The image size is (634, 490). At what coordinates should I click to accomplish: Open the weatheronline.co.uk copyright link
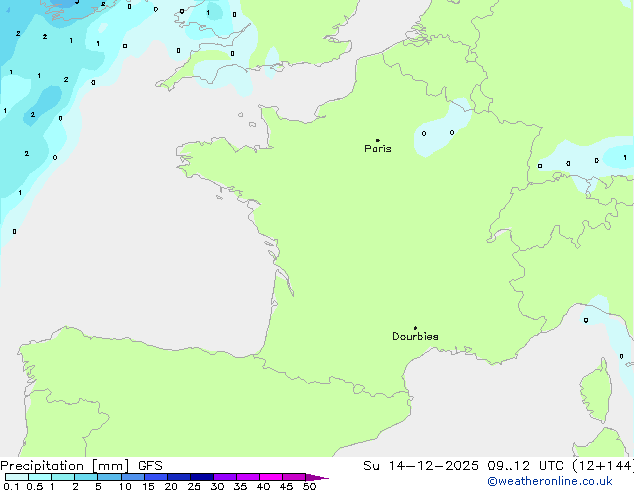pos(550,481)
